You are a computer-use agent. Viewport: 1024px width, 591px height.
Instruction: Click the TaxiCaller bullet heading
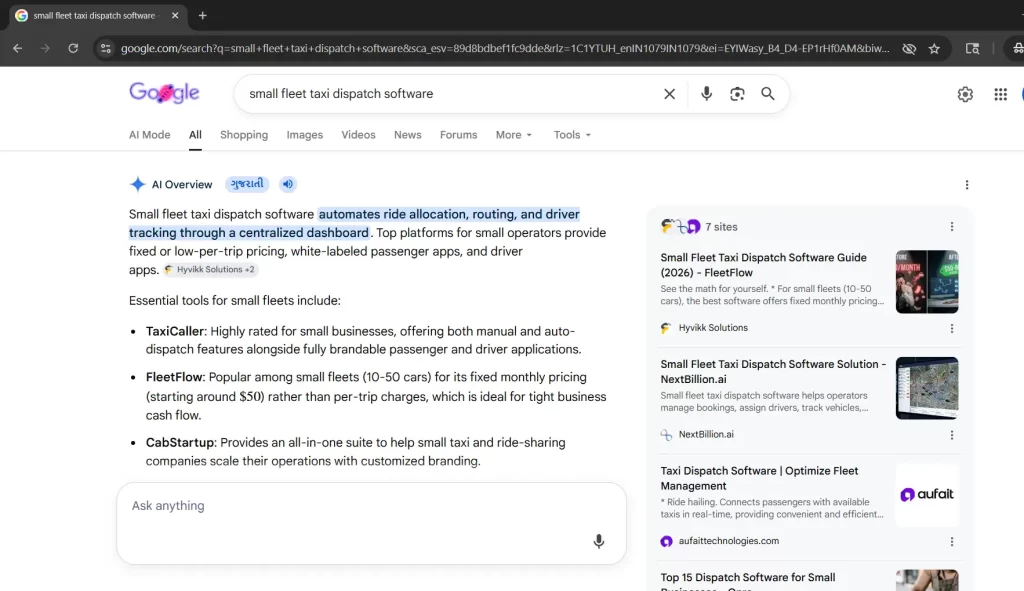175,331
